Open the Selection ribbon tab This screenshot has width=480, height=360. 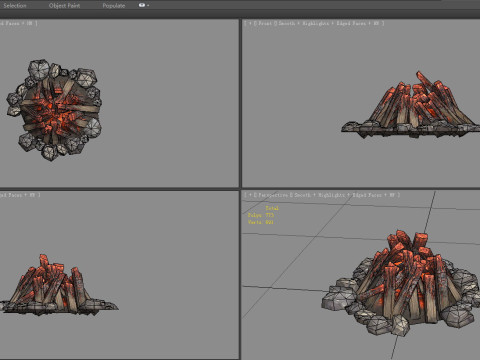pos(14,5)
